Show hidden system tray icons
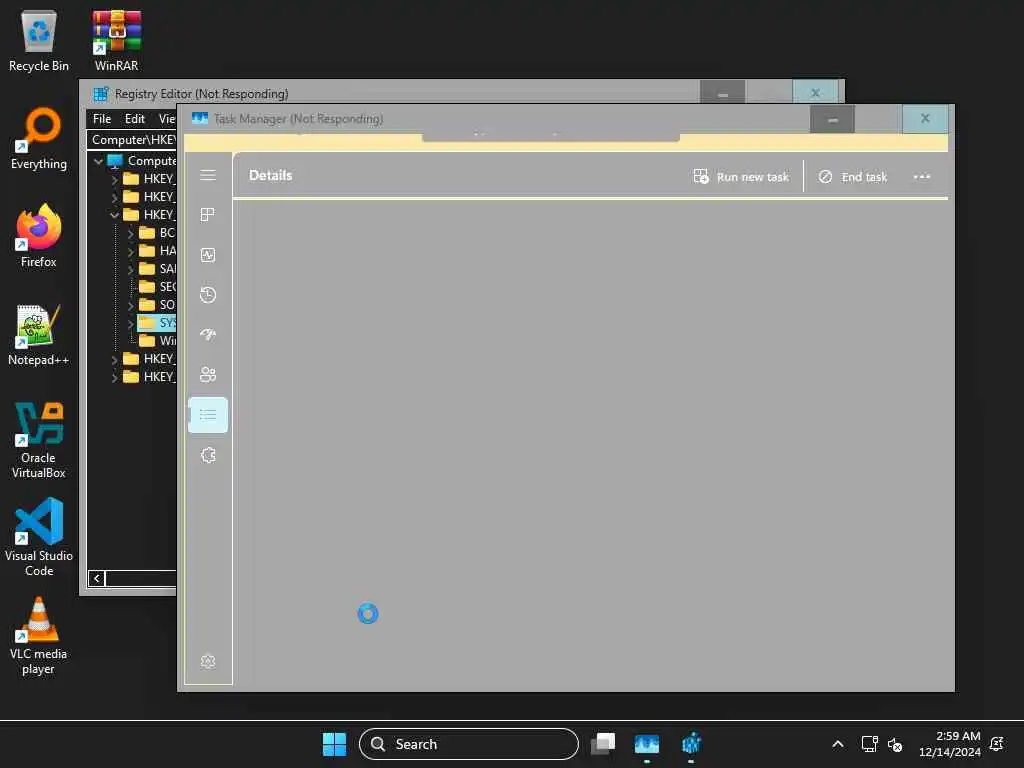 [837, 744]
